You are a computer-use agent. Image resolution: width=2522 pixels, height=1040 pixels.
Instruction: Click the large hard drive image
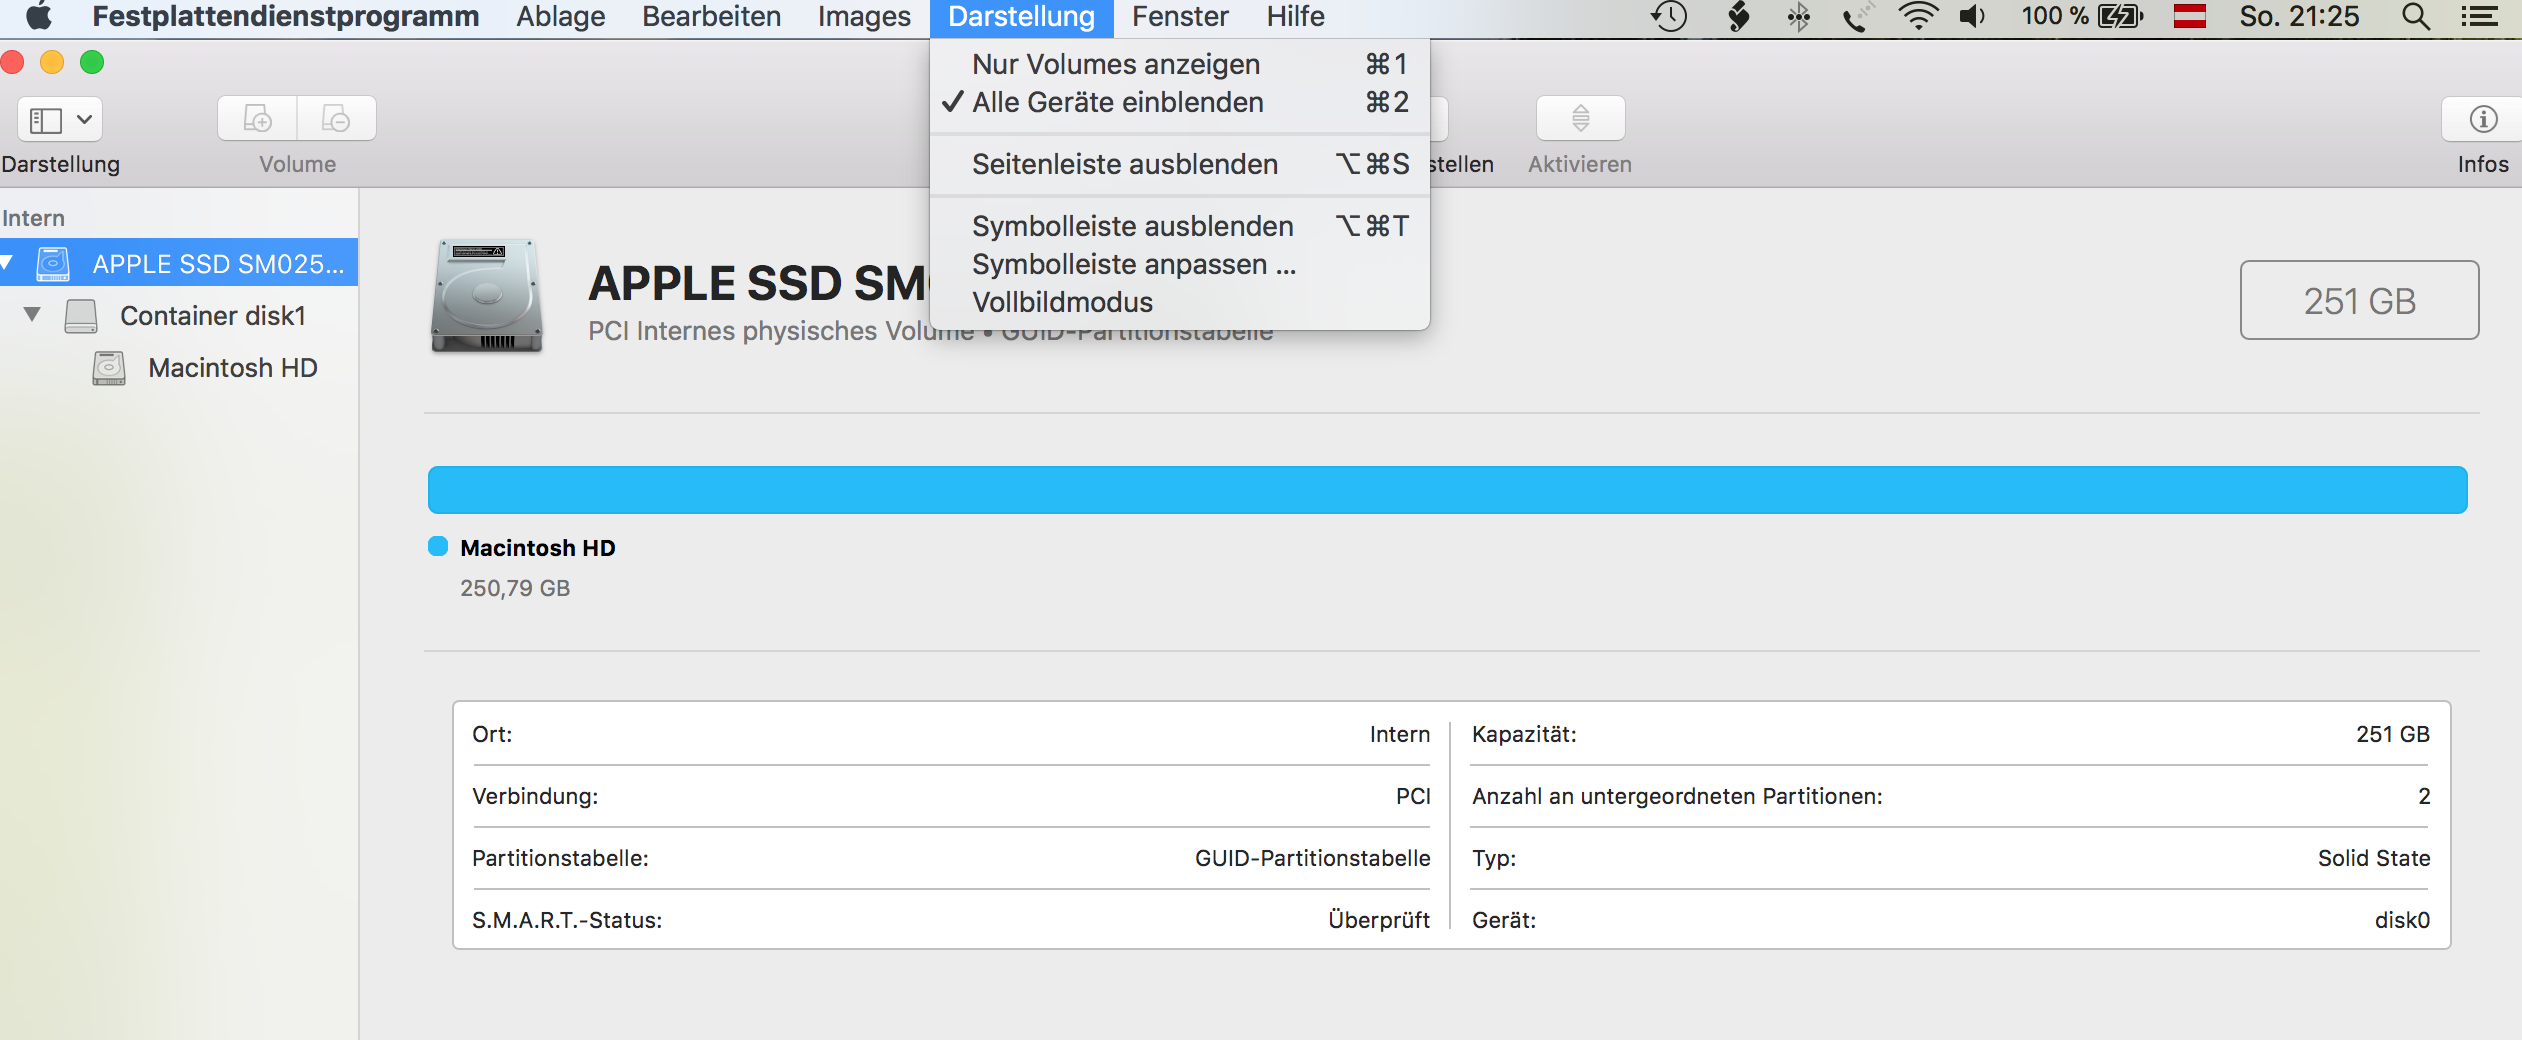point(487,296)
